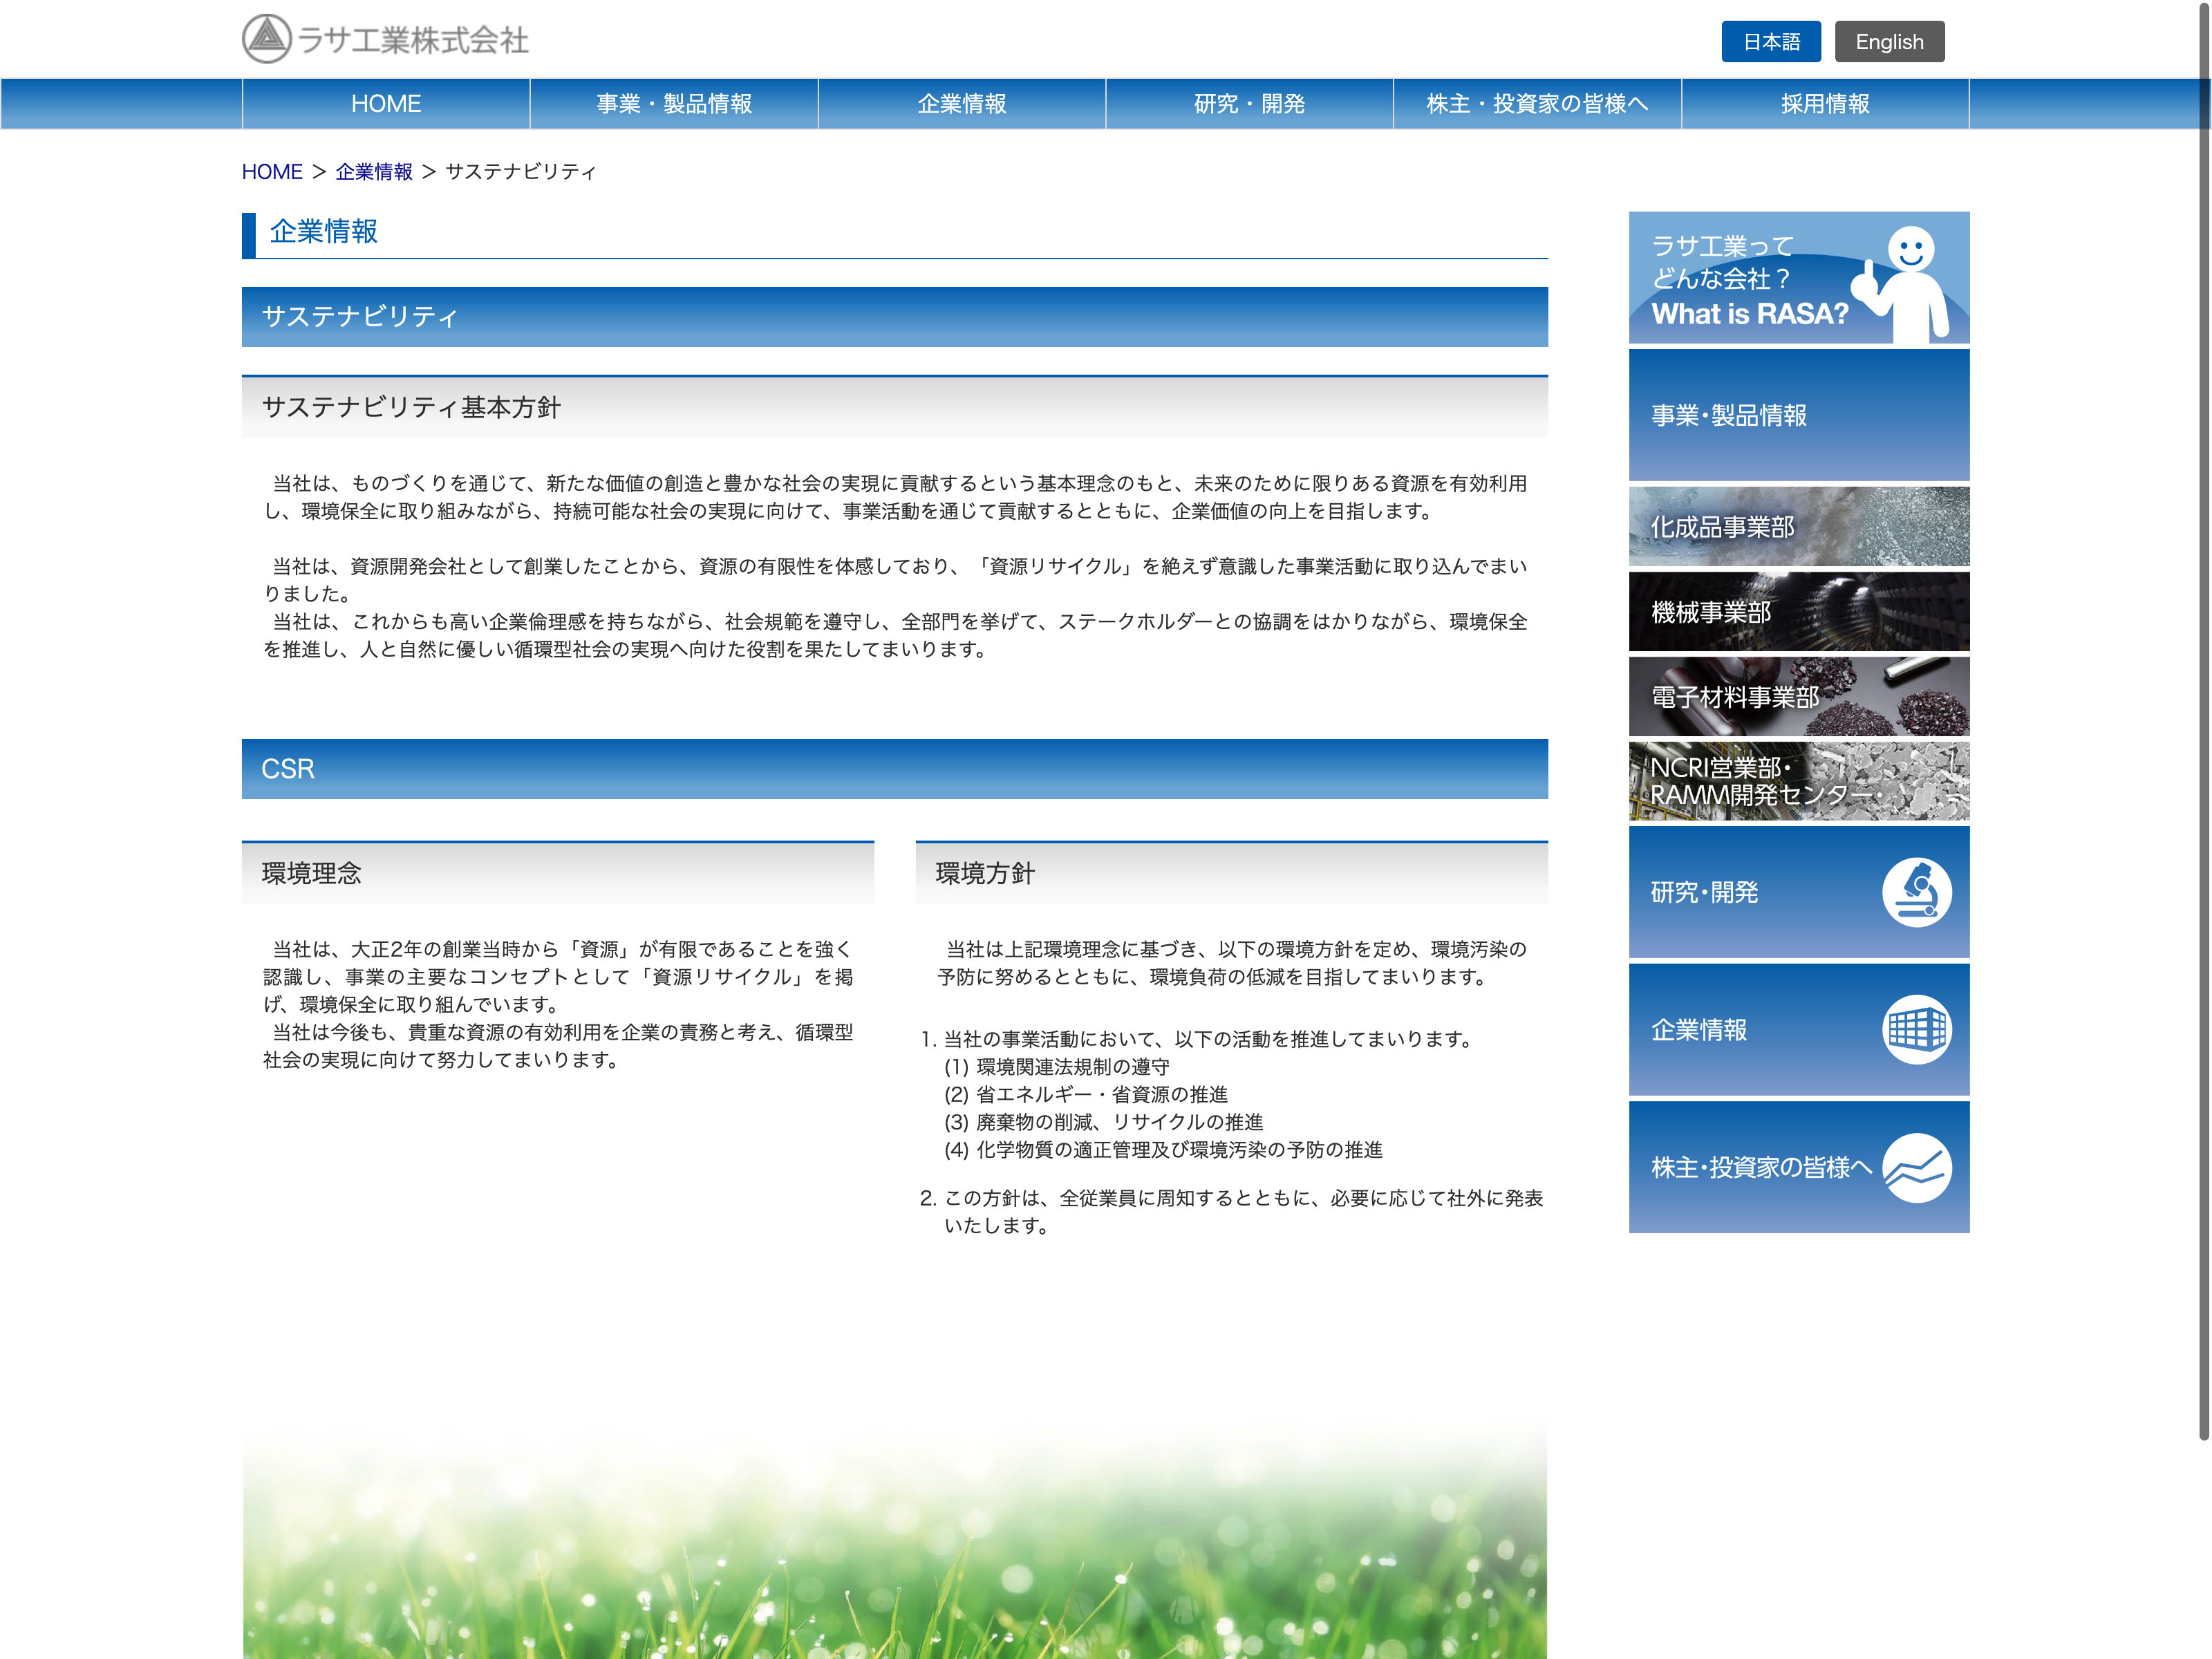The image size is (2212, 1659).
Task: Click the Rasa Industries triangle logo
Action: click(x=266, y=39)
